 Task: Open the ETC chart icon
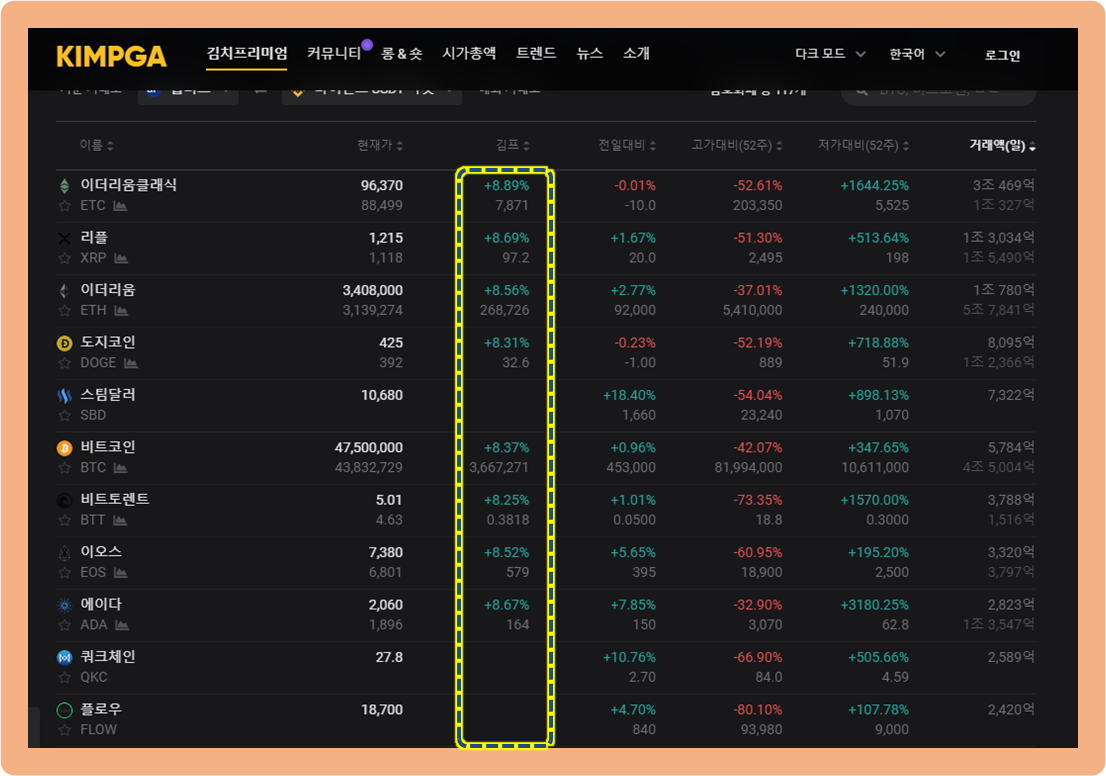click(121, 206)
